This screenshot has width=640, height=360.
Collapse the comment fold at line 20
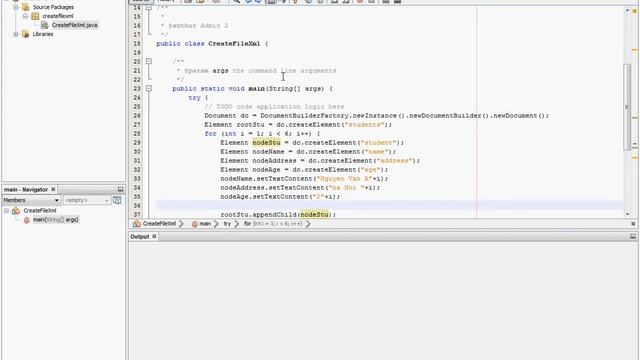pyautogui.click(x=149, y=61)
